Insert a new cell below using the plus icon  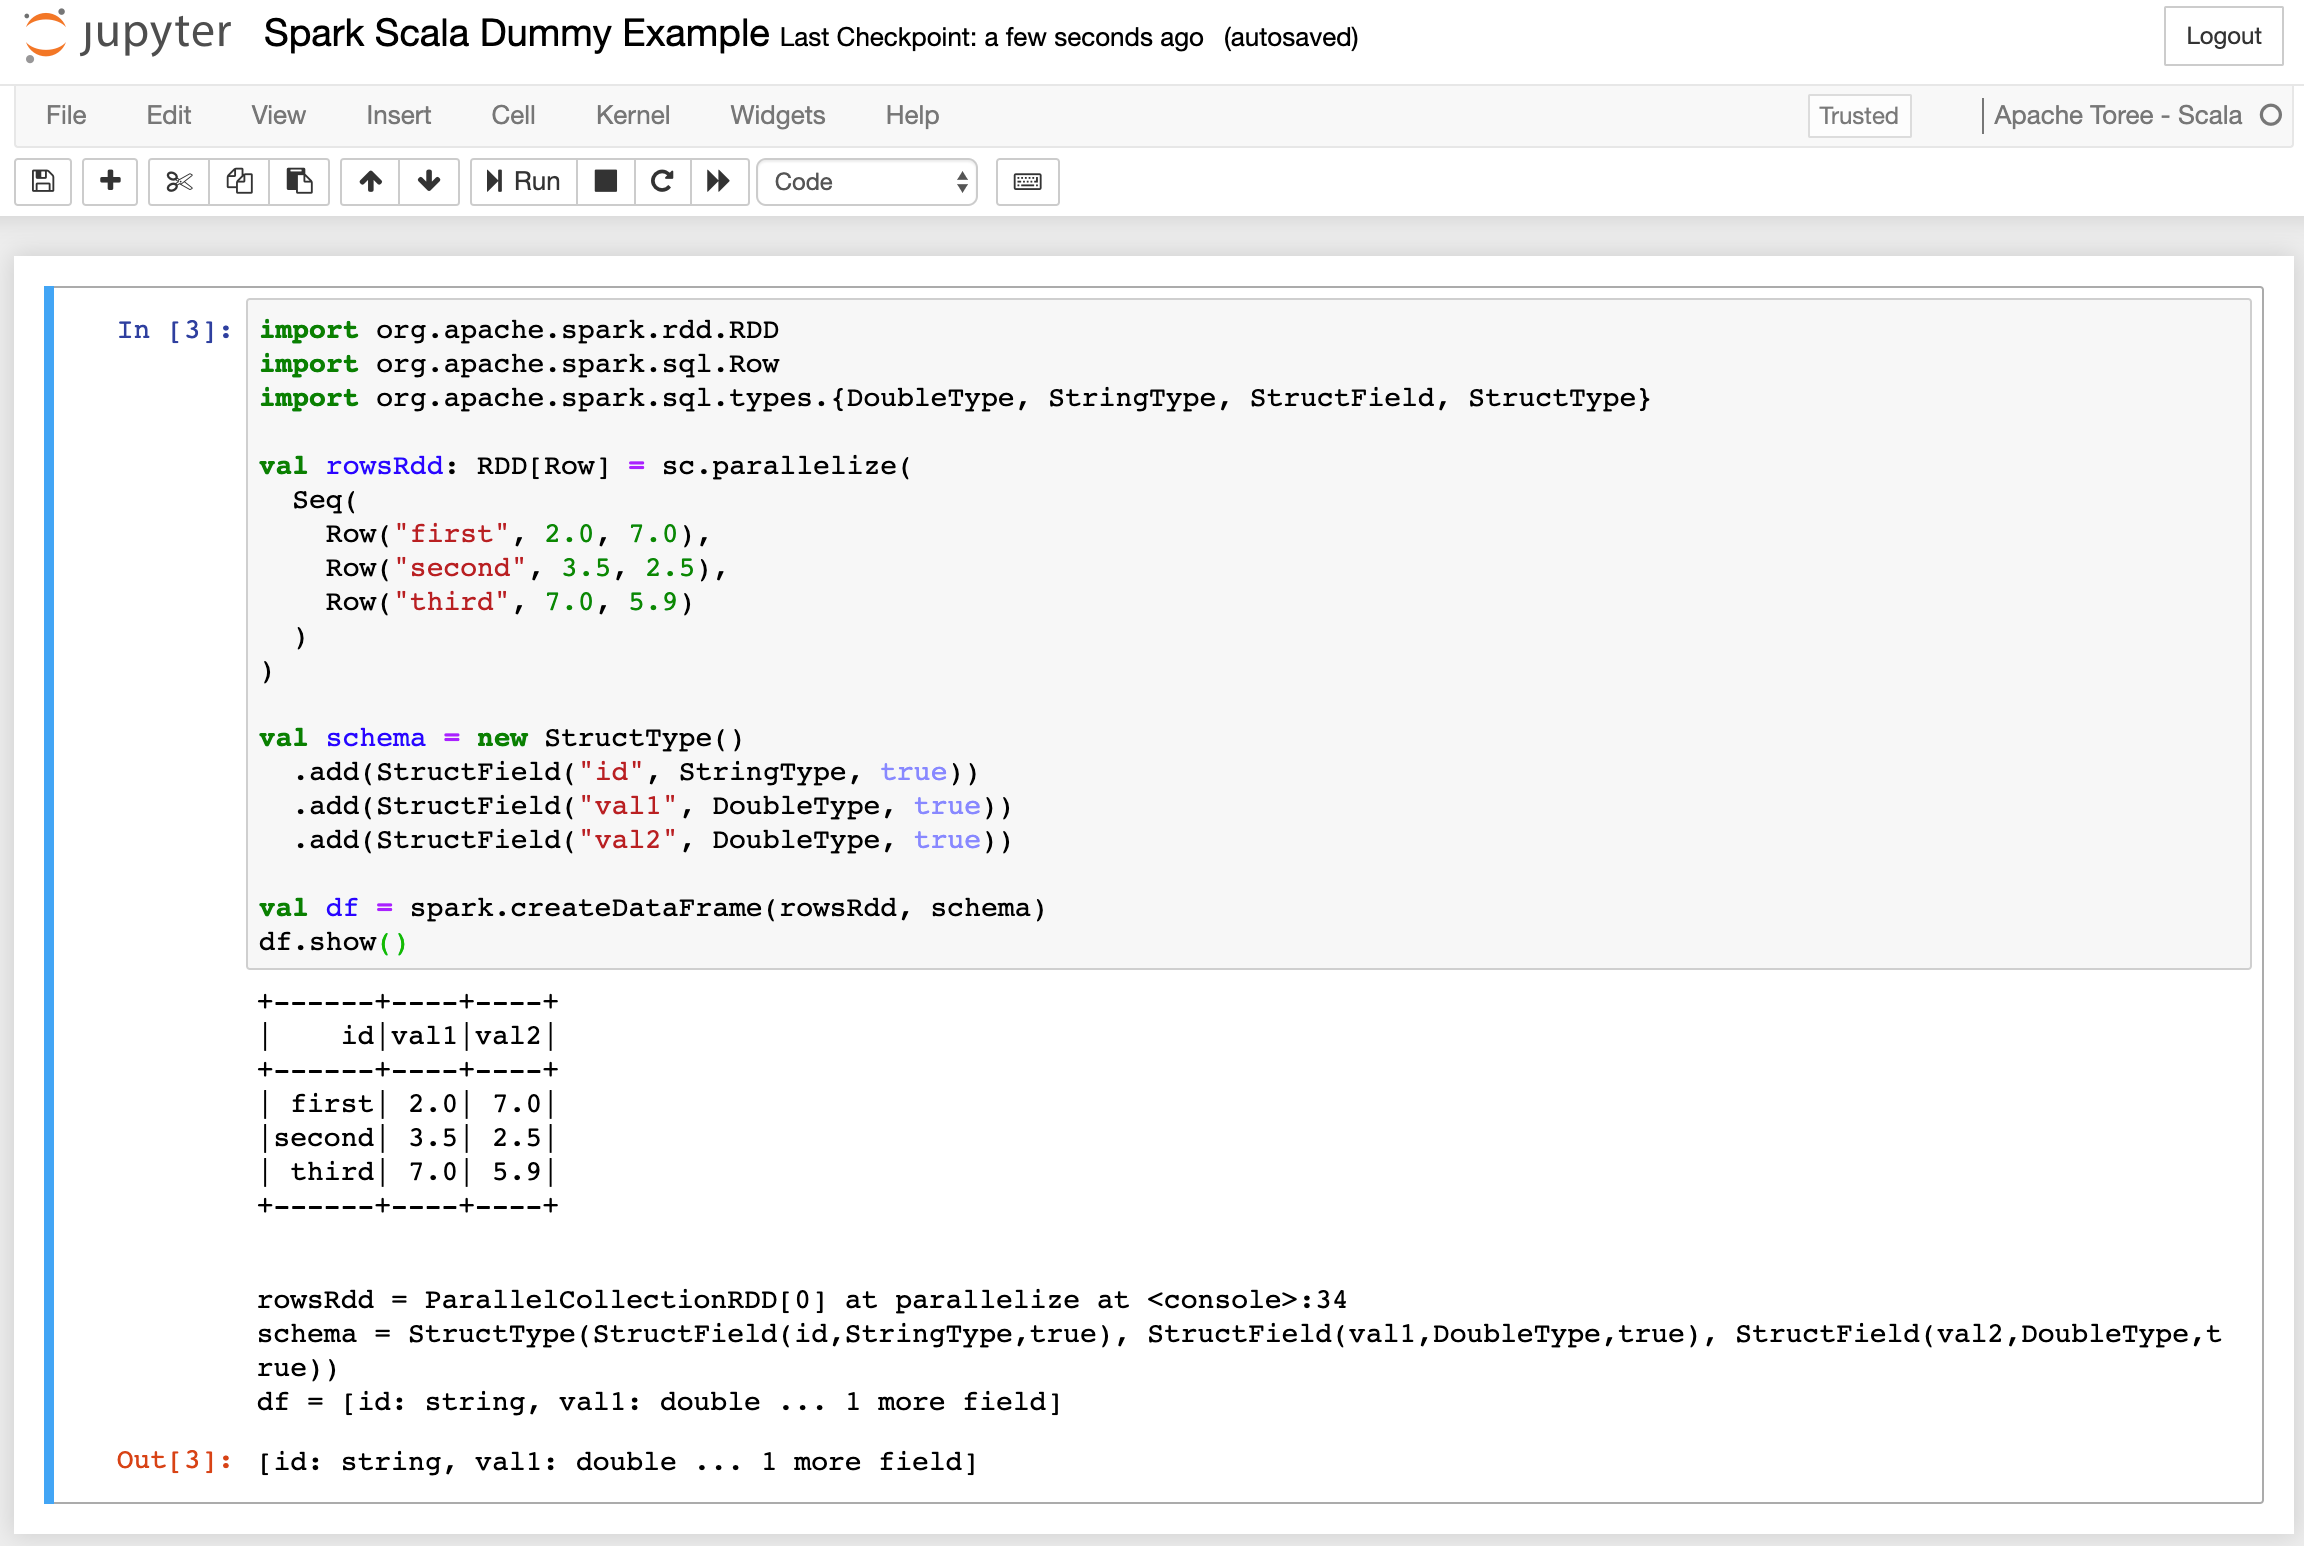(x=109, y=182)
